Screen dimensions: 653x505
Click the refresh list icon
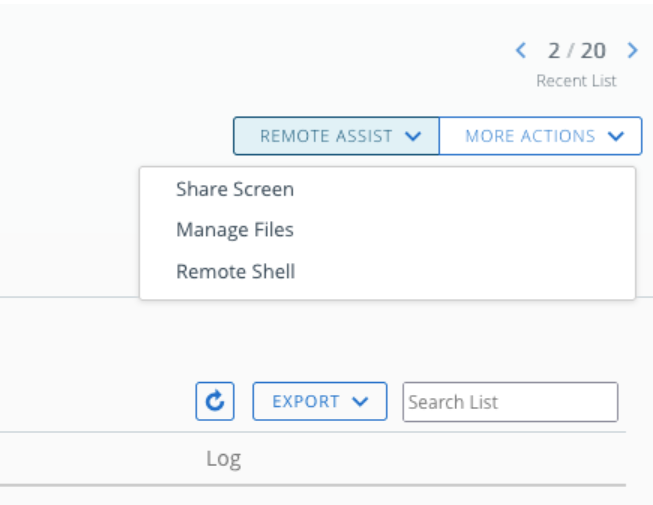(x=215, y=401)
